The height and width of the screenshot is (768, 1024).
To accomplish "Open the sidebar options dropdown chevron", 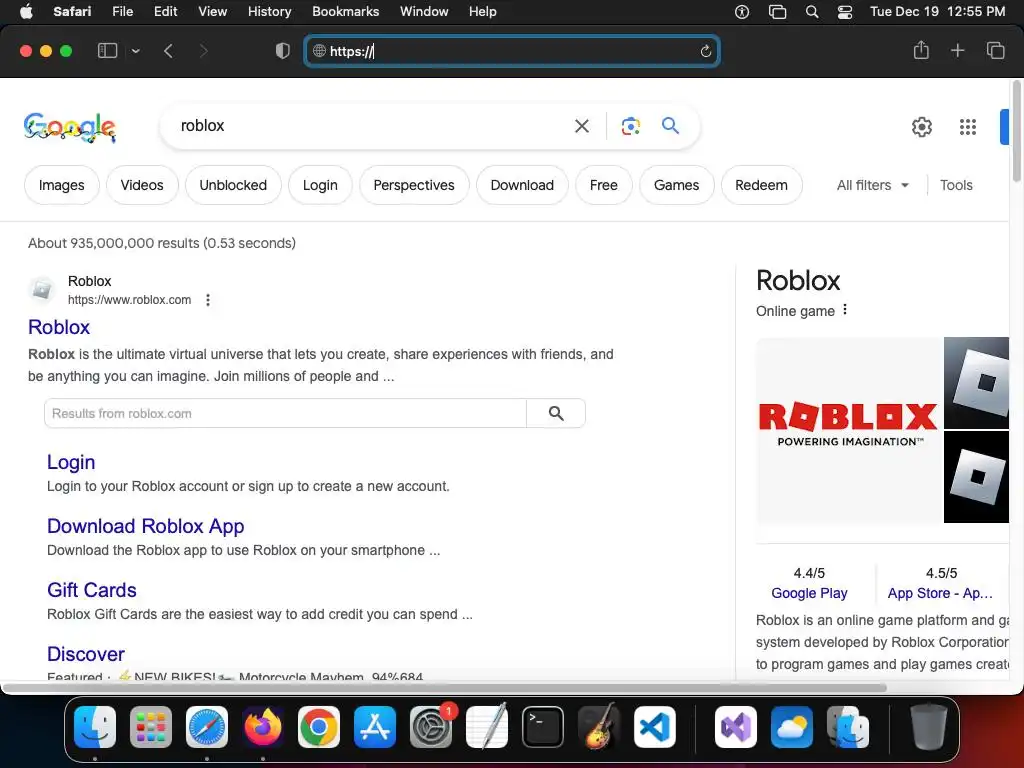I will (x=136, y=51).
